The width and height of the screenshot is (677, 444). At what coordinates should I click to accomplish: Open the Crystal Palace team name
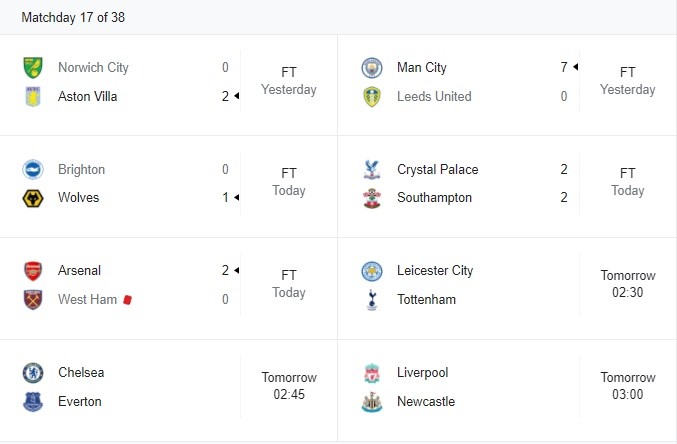tap(437, 169)
